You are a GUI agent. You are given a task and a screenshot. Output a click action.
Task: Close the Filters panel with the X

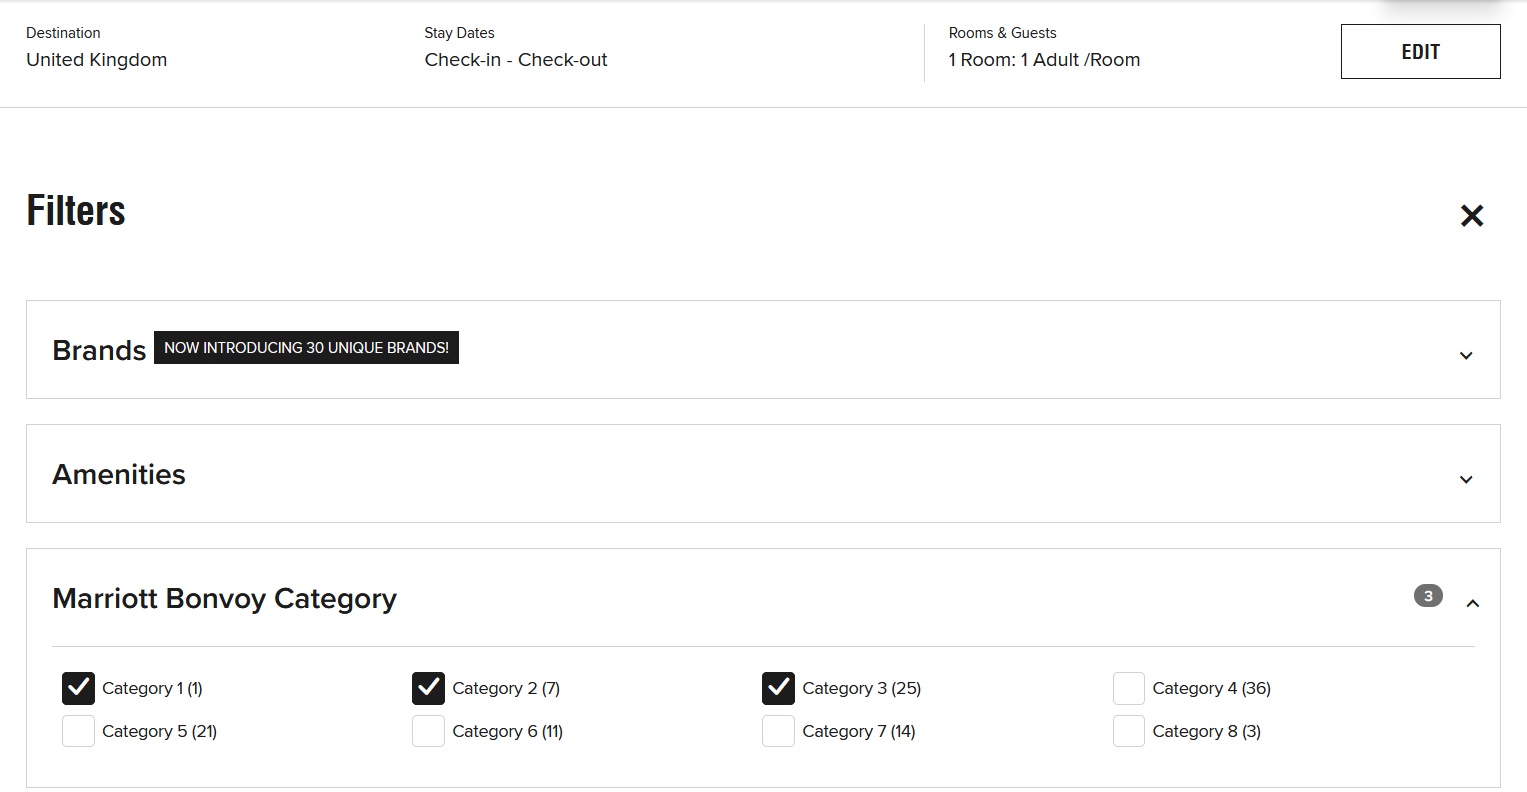pyautogui.click(x=1471, y=215)
